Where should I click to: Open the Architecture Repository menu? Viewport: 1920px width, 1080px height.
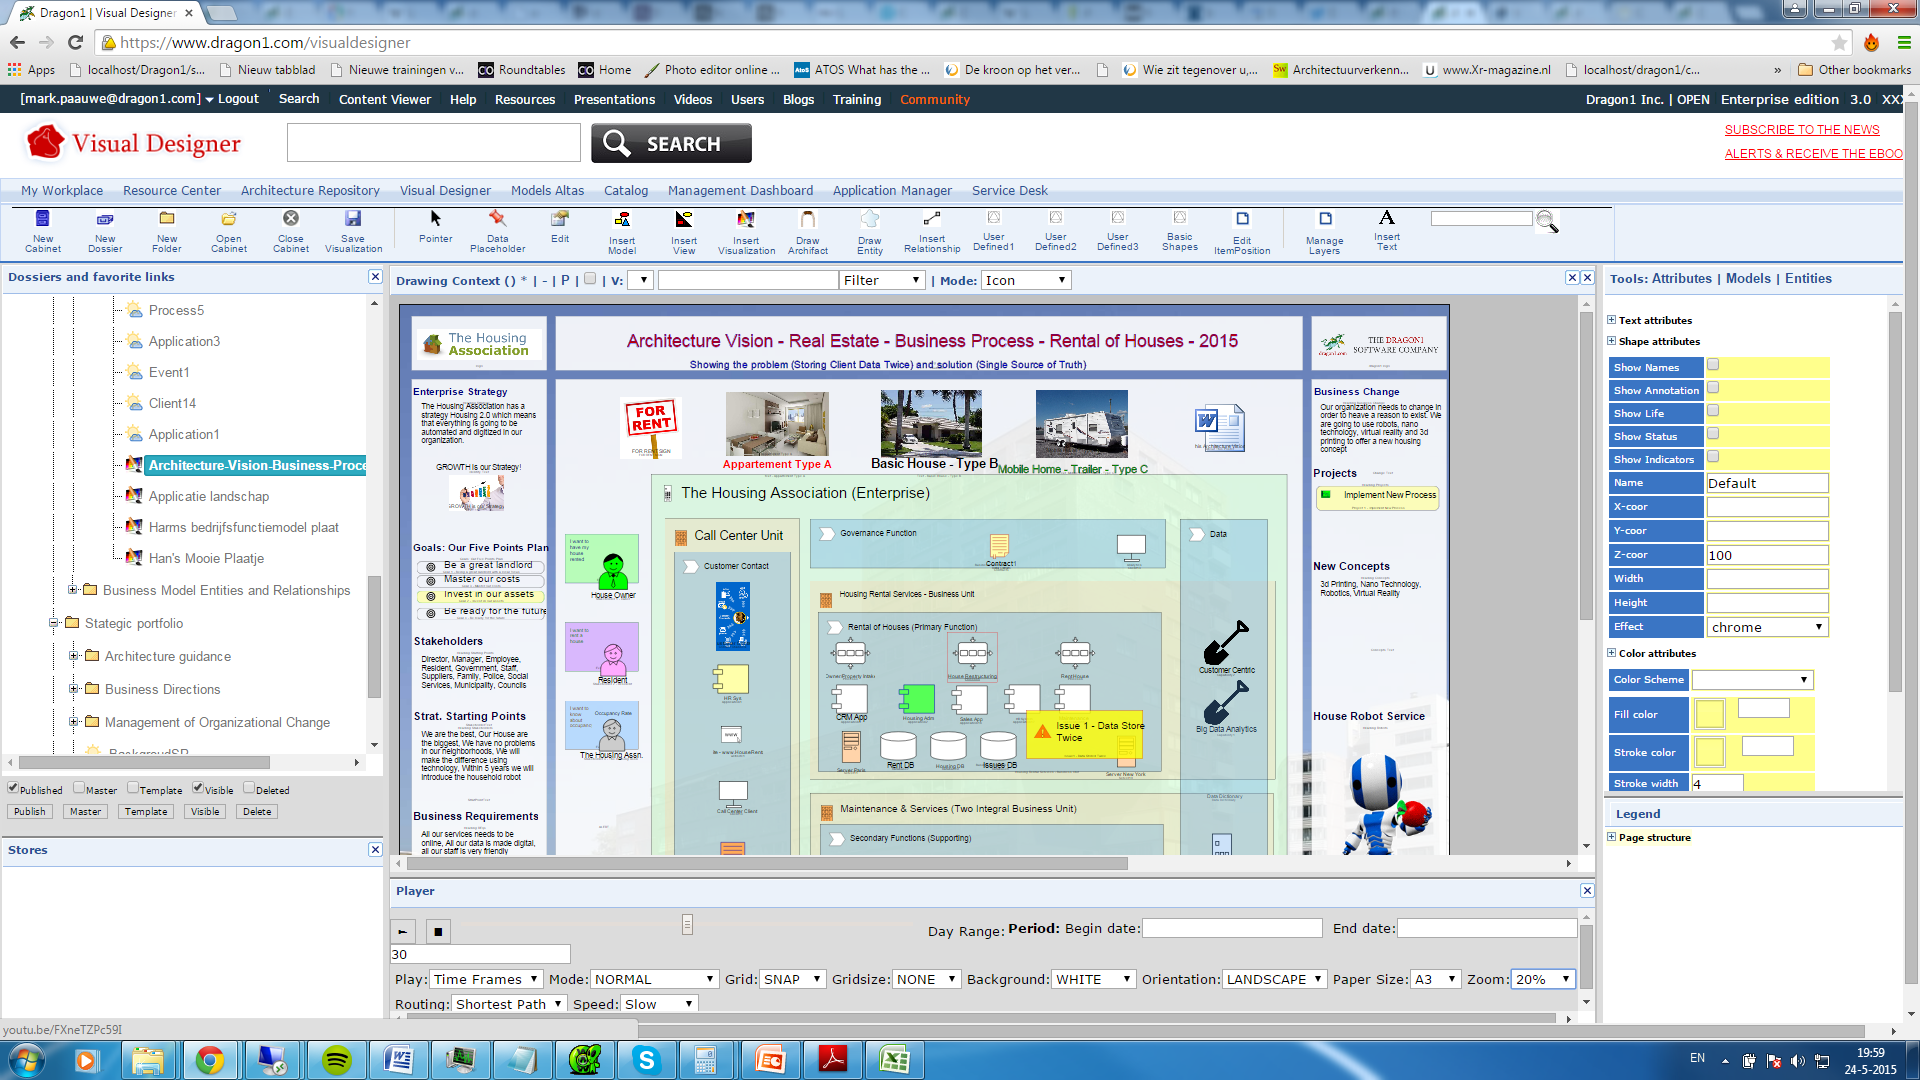click(x=310, y=190)
